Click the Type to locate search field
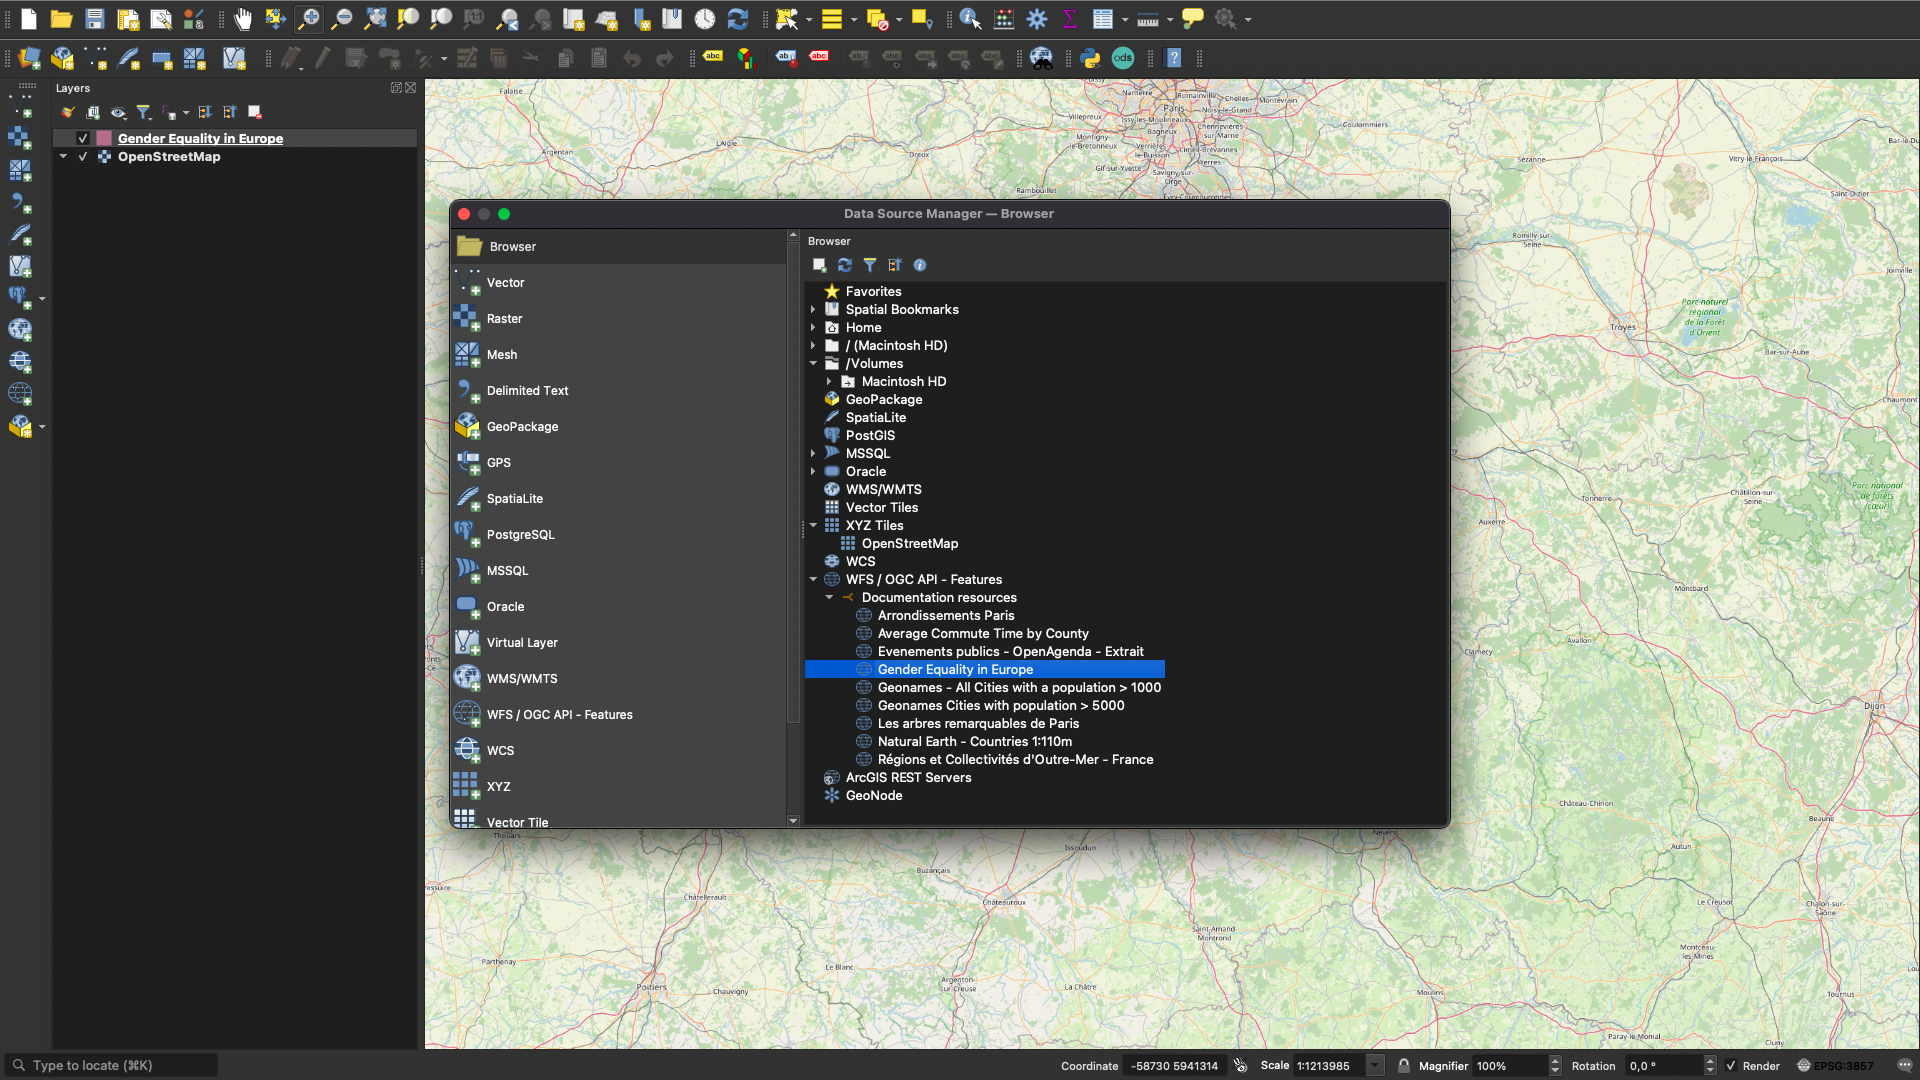The height and width of the screenshot is (1080, 1920). point(110,1066)
